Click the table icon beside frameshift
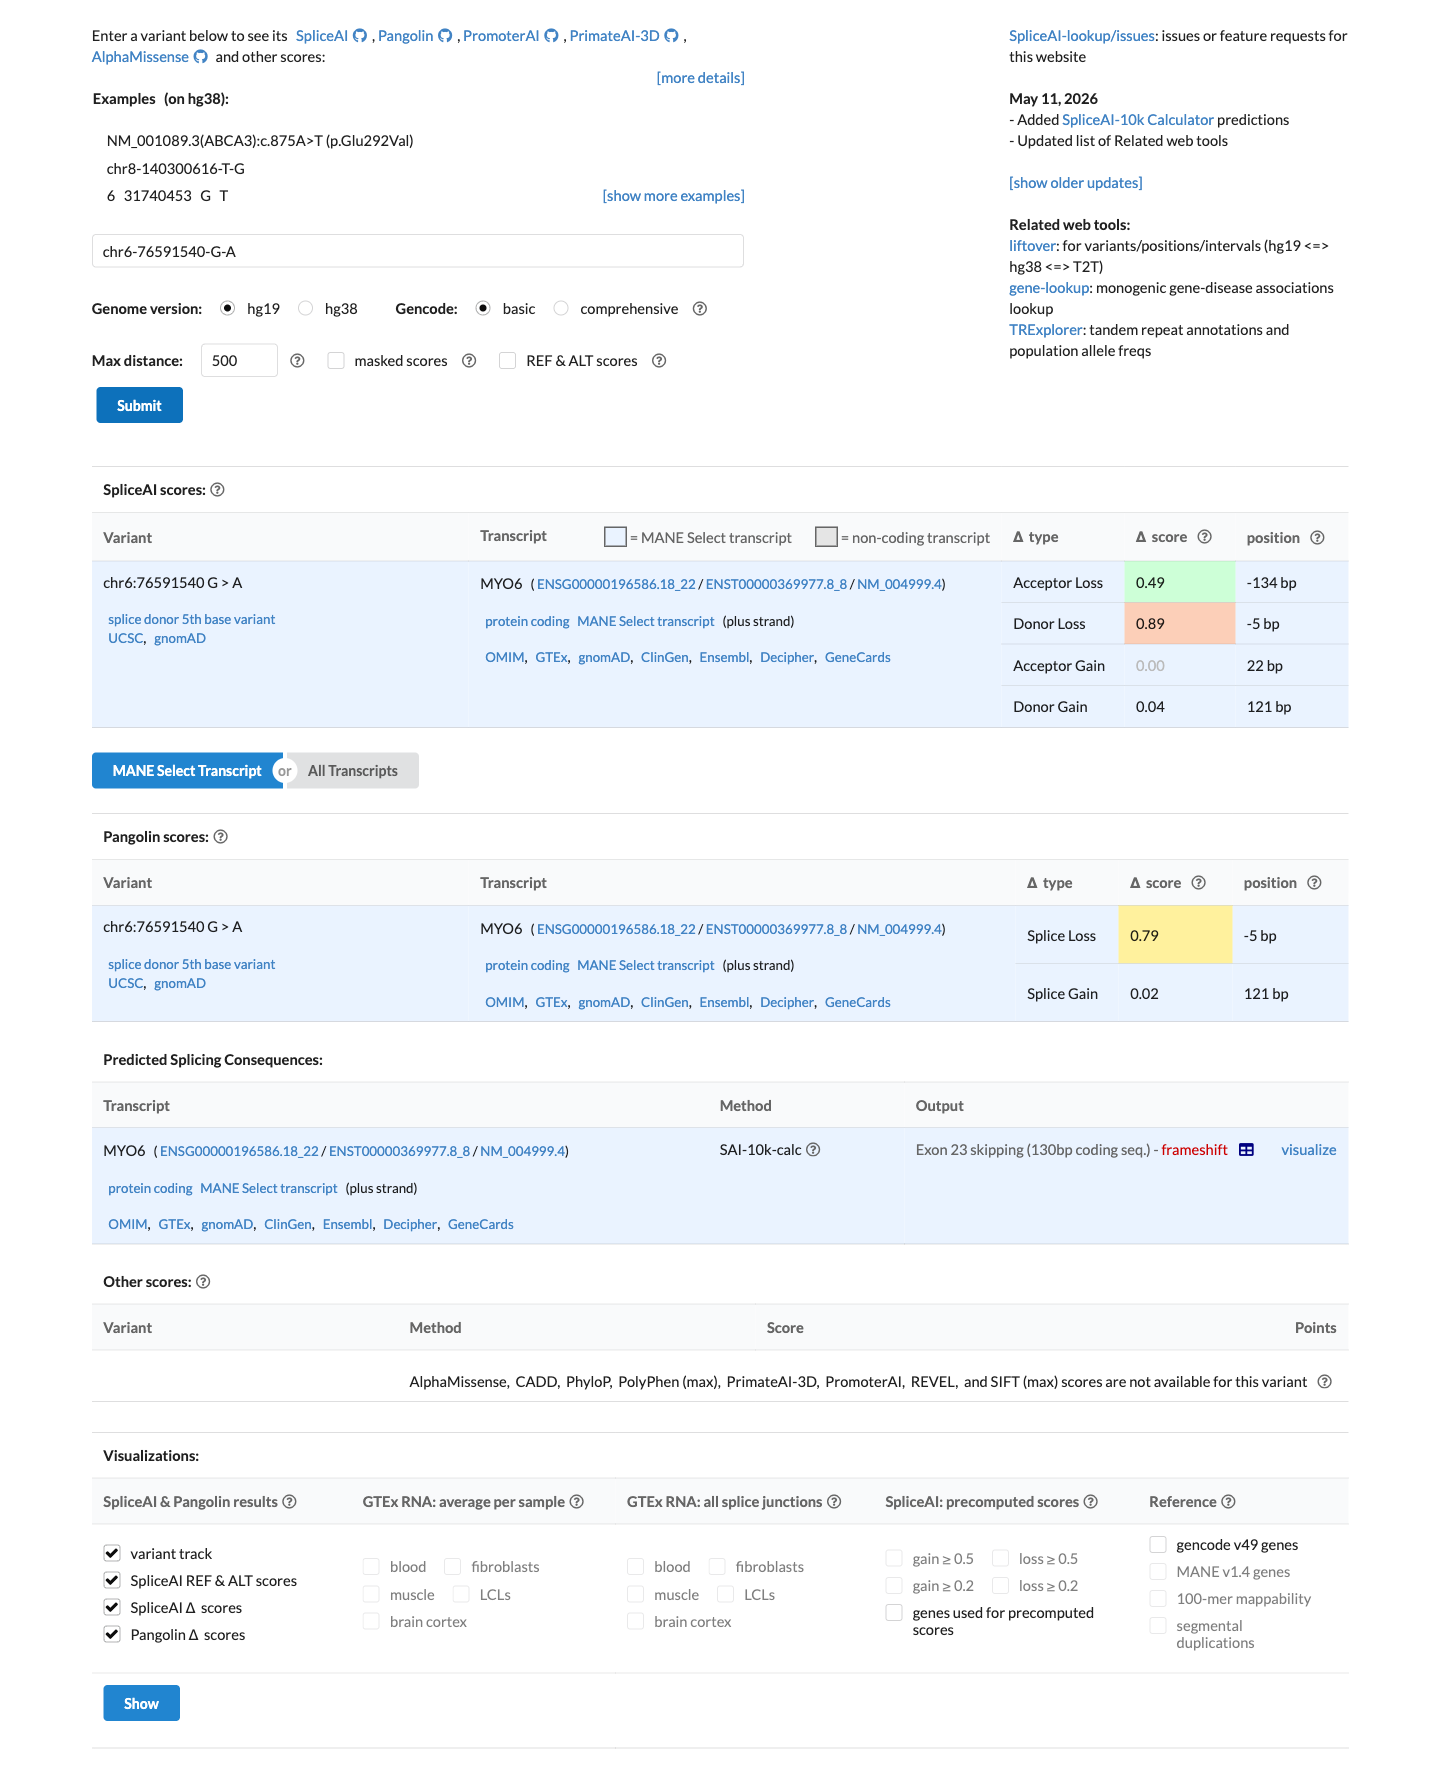 [x=1246, y=1150]
